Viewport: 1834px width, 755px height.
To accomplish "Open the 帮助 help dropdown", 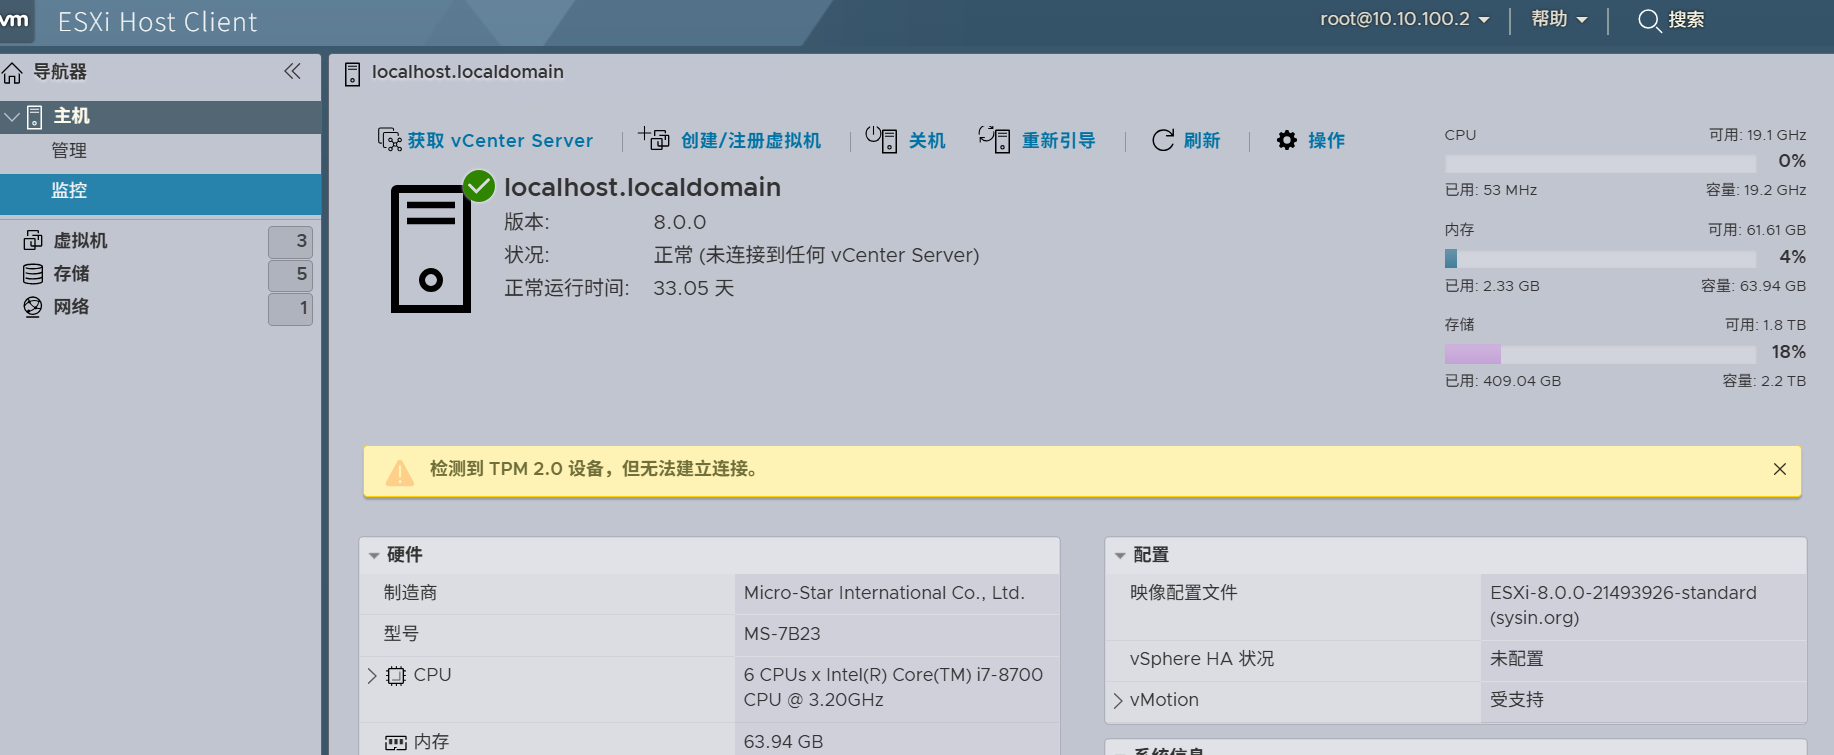I will tap(1559, 19).
